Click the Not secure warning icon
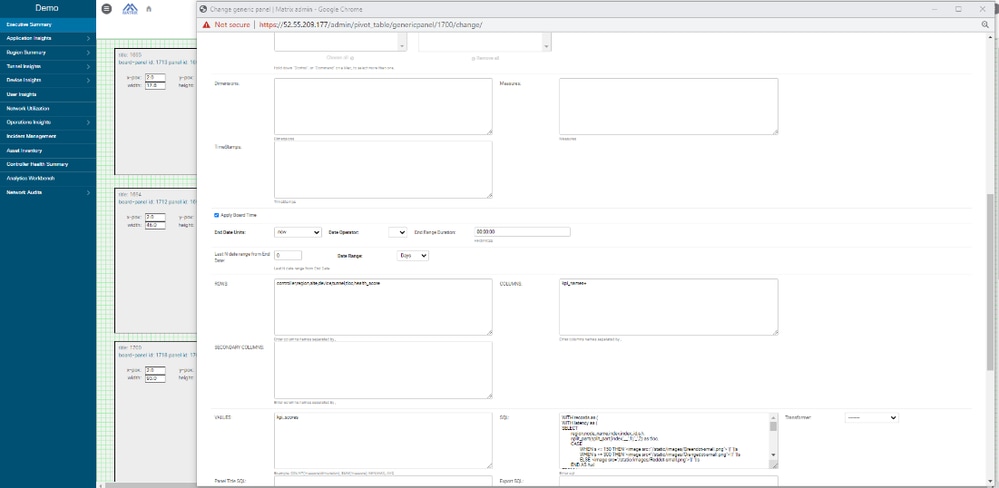Viewport: 999px width, 488px height. pyautogui.click(x=206, y=25)
